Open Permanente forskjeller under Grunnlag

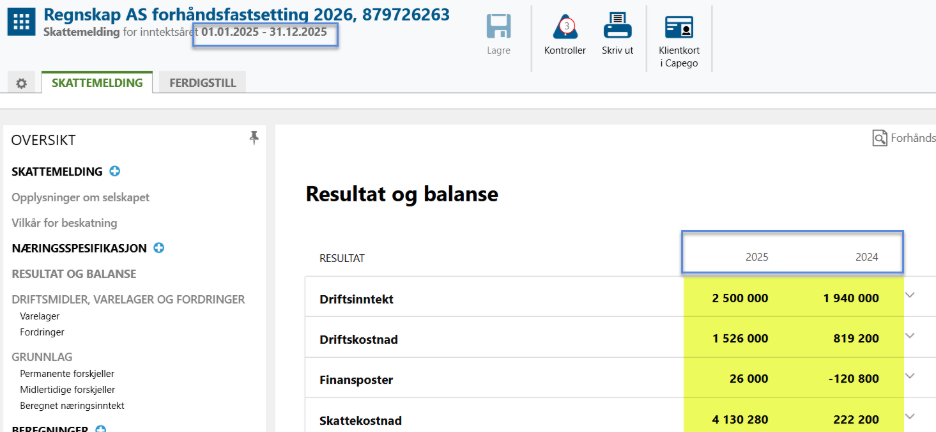point(65,373)
